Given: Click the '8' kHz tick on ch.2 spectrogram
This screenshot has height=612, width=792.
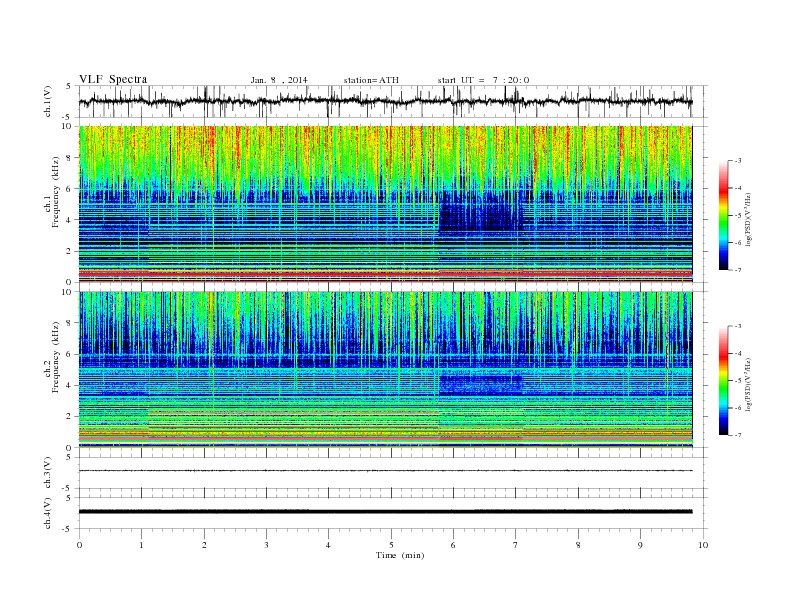Looking at the screenshot, I should coord(69,323).
